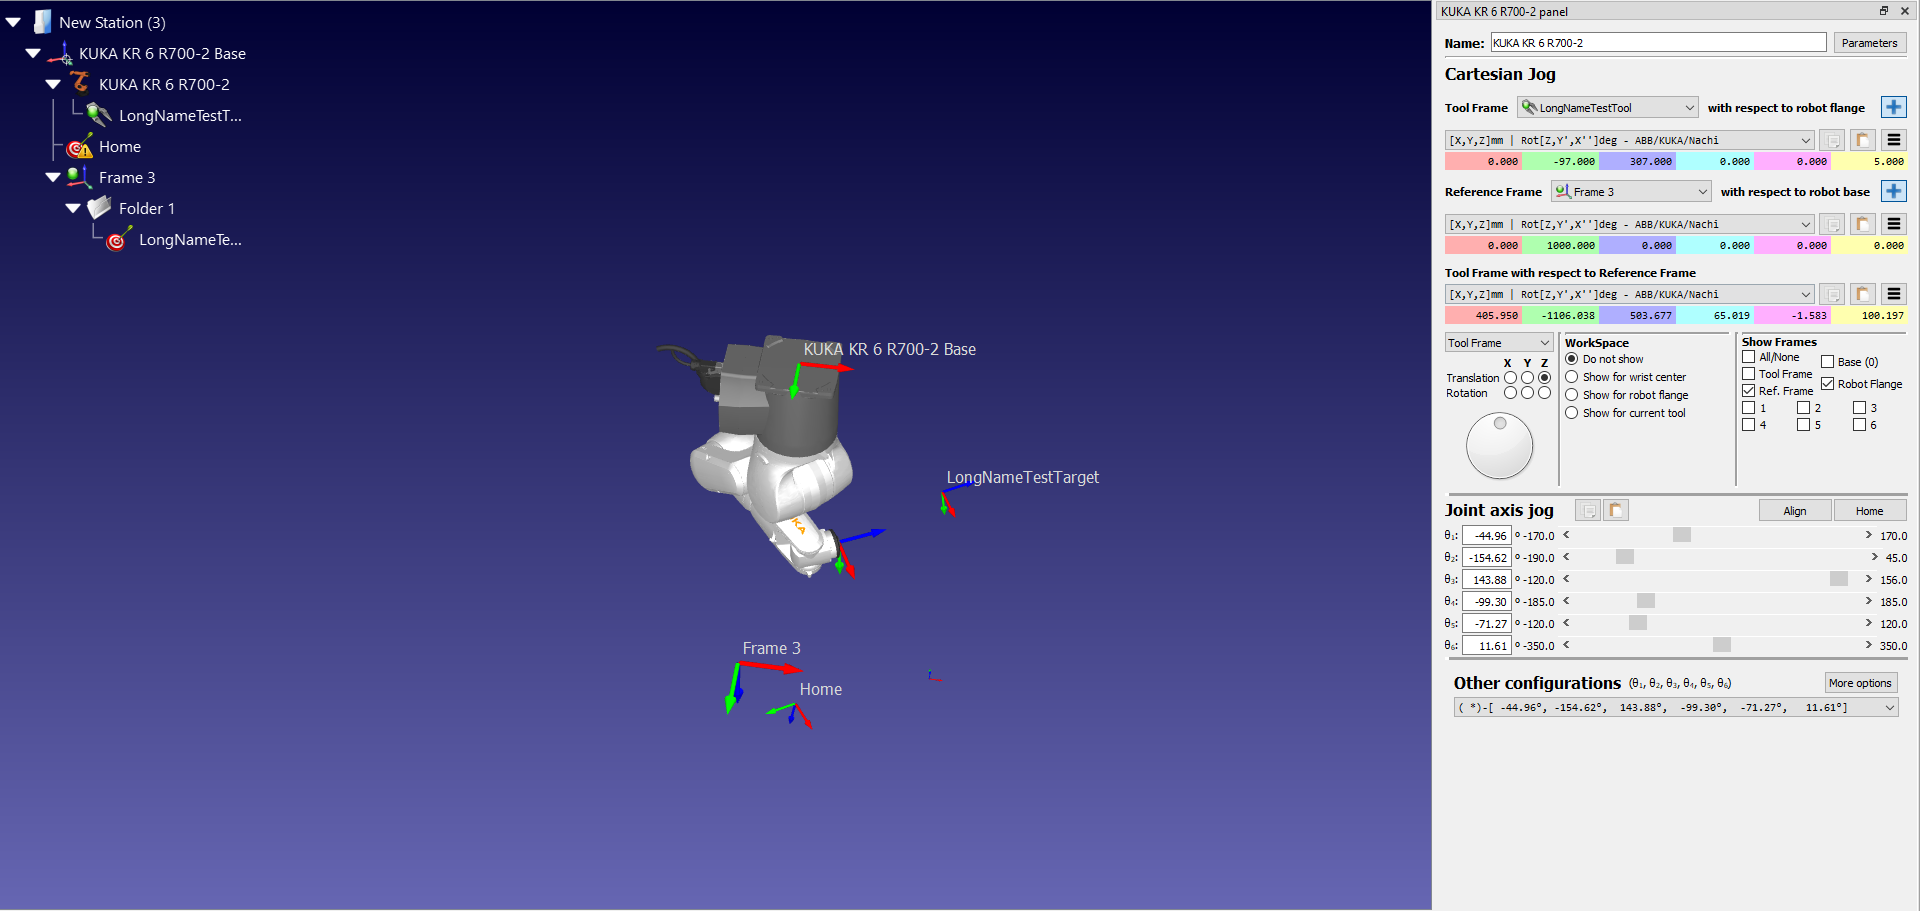This screenshot has height=911, width=1920.
Task: Click the 'LongNameTestTarget' label in 3D view
Action: tap(1023, 478)
